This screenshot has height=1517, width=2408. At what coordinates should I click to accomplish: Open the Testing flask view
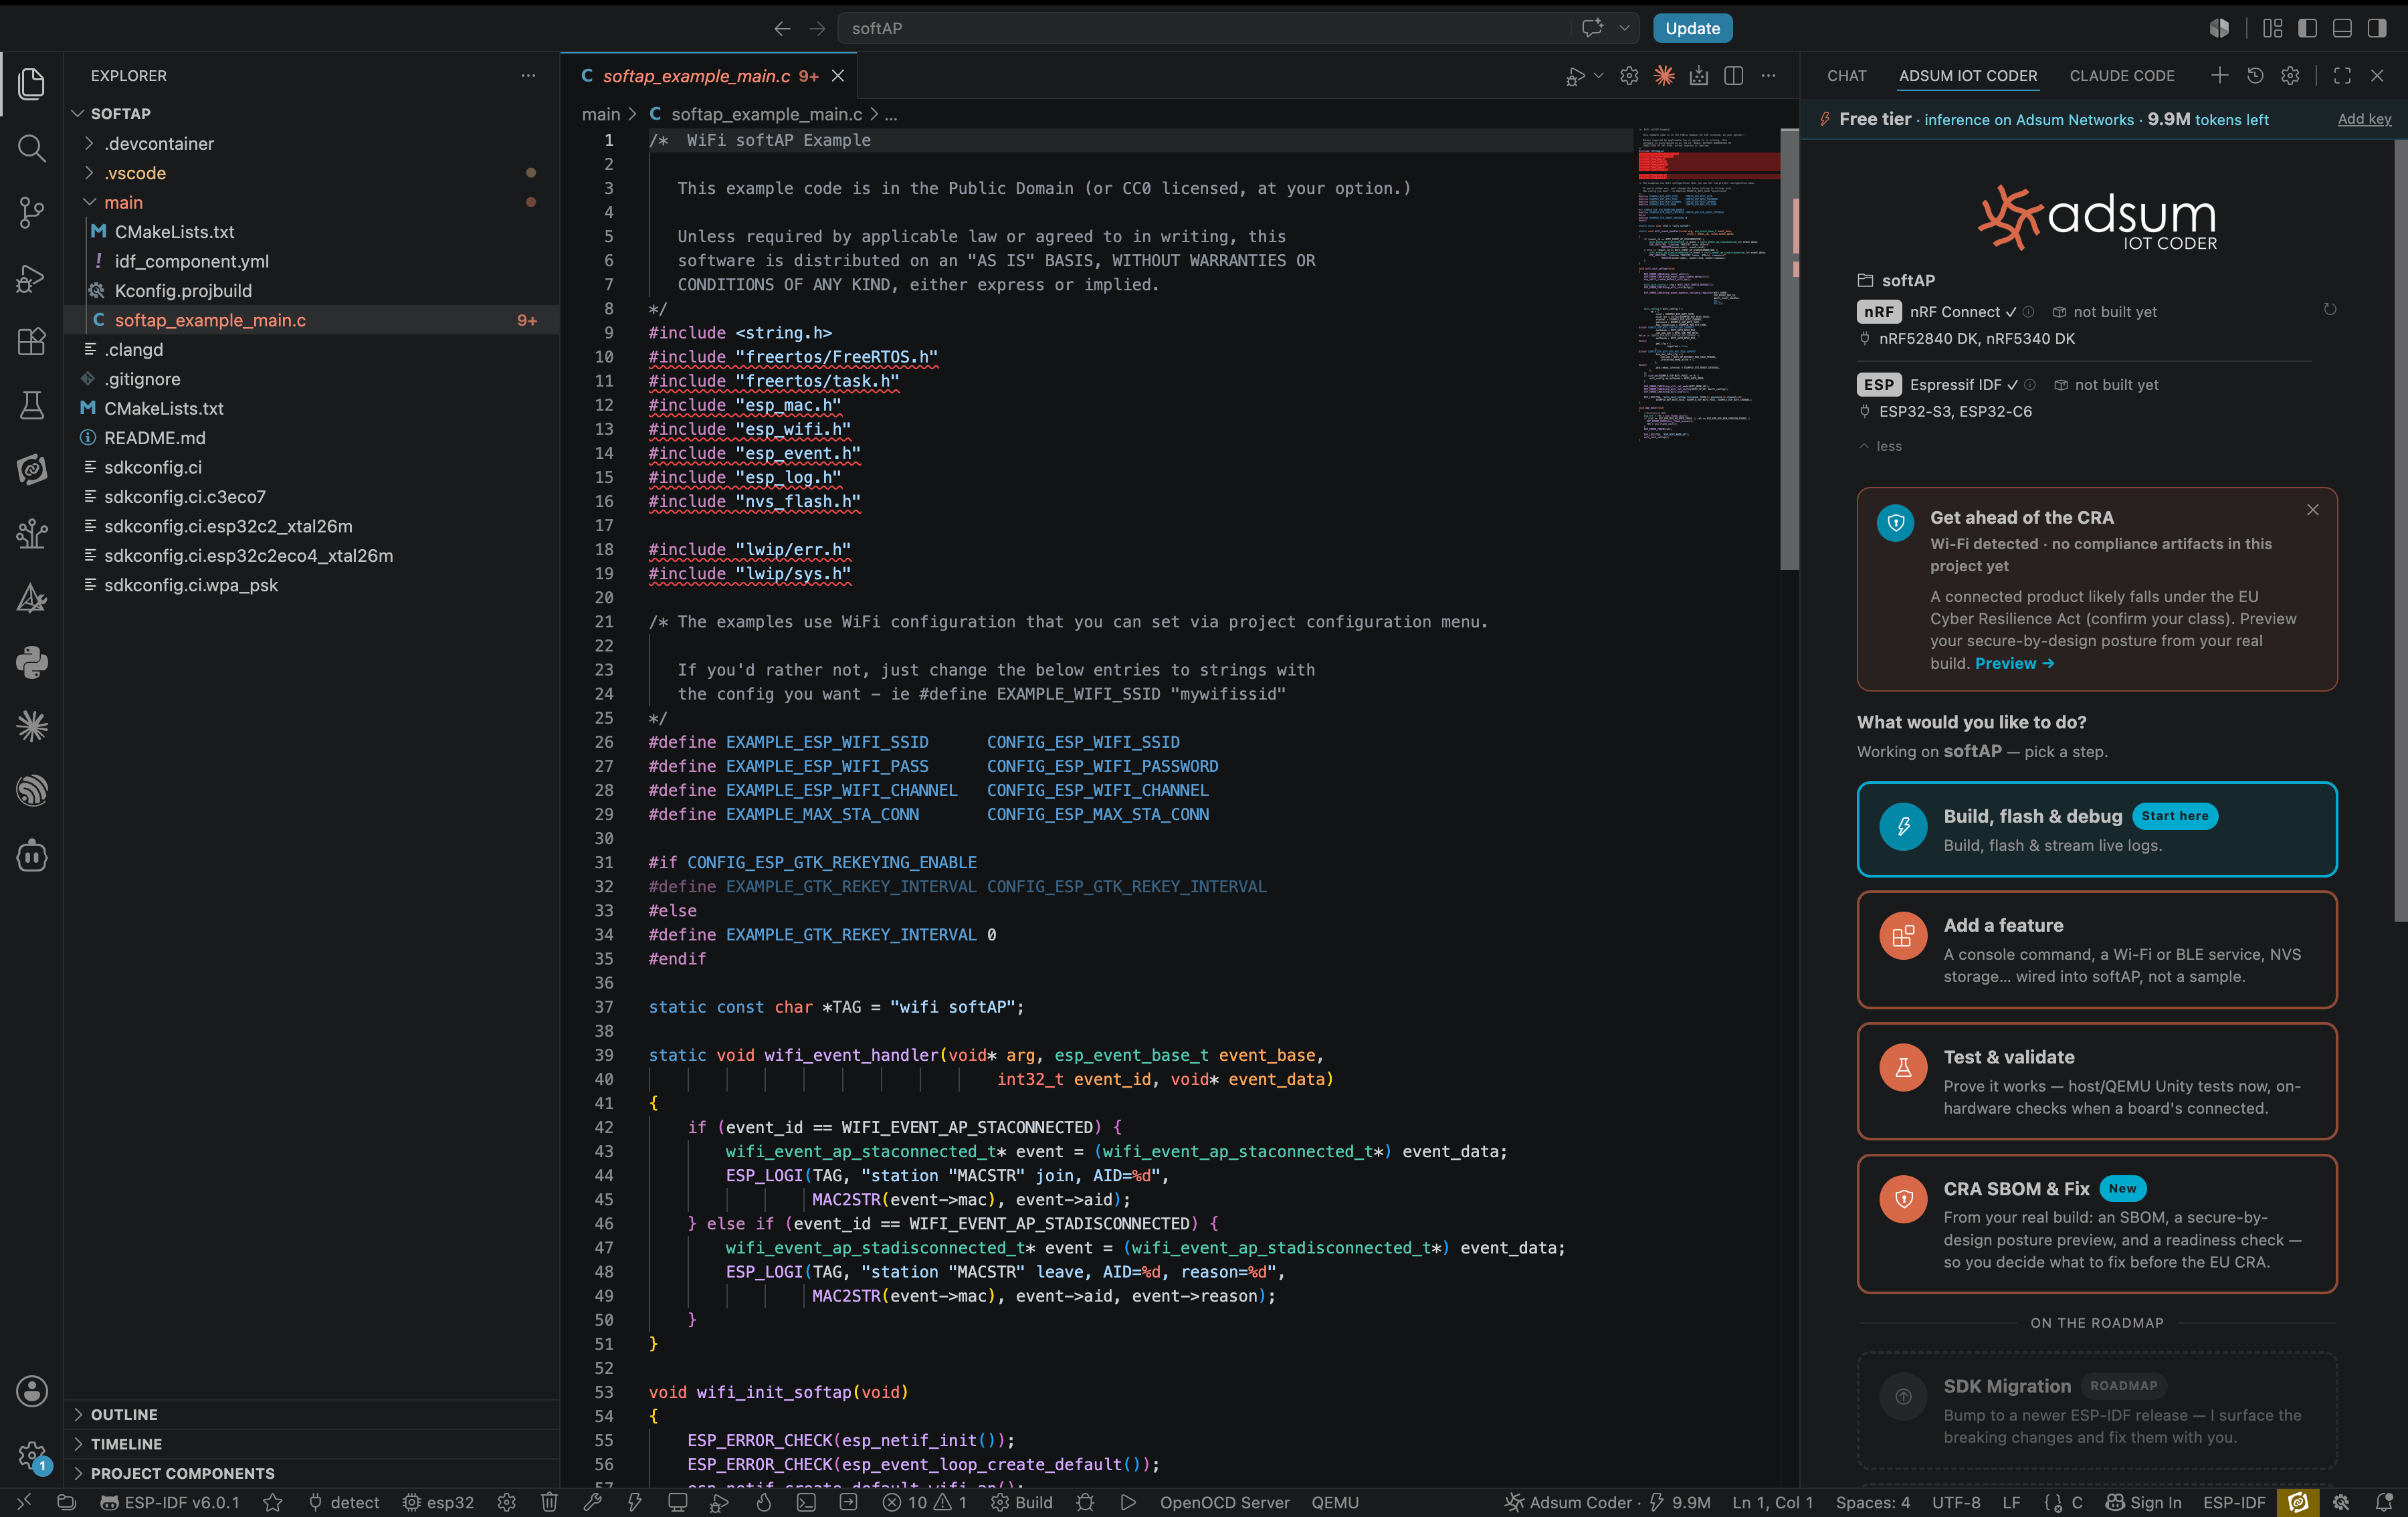pyautogui.click(x=32, y=405)
